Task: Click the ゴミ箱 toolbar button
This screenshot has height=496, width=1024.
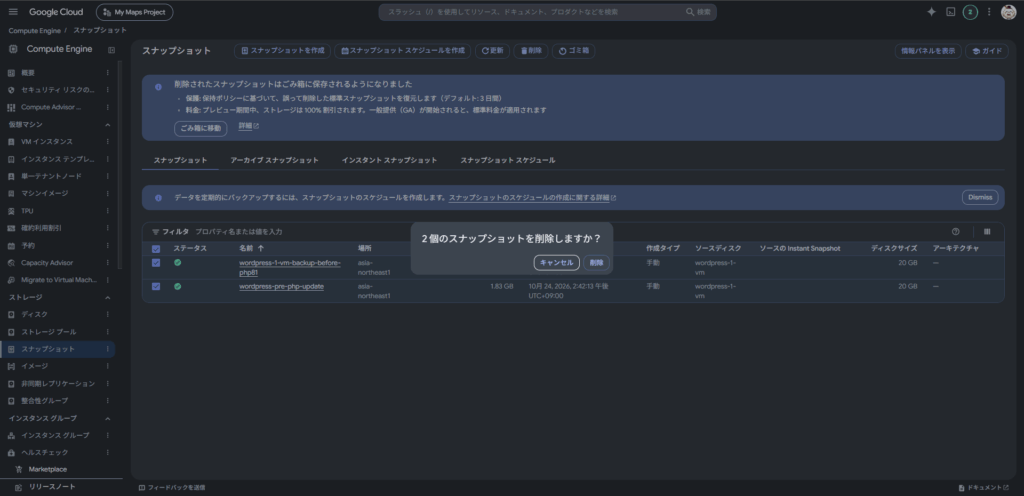Action: [x=573, y=51]
